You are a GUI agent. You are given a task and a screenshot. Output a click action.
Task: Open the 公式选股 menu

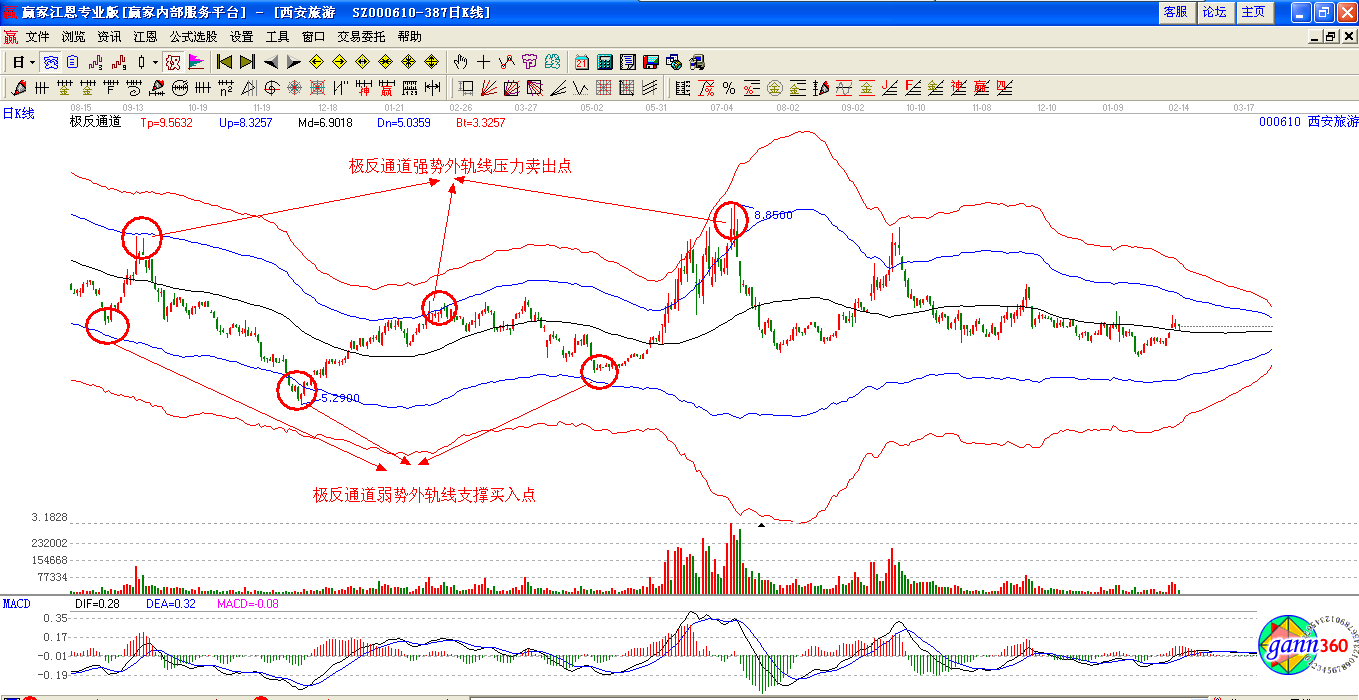tap(193, 37)
